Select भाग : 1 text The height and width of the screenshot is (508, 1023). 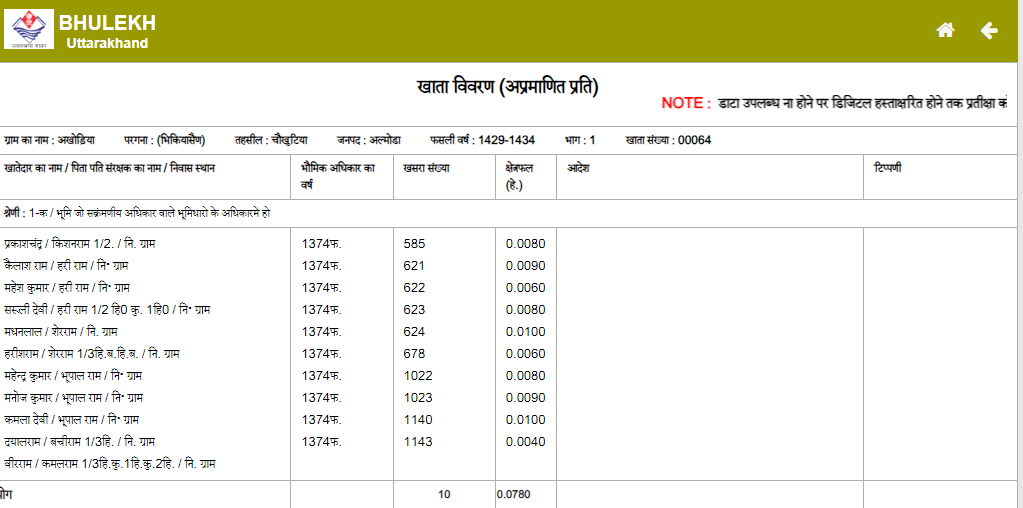(580, 140)
